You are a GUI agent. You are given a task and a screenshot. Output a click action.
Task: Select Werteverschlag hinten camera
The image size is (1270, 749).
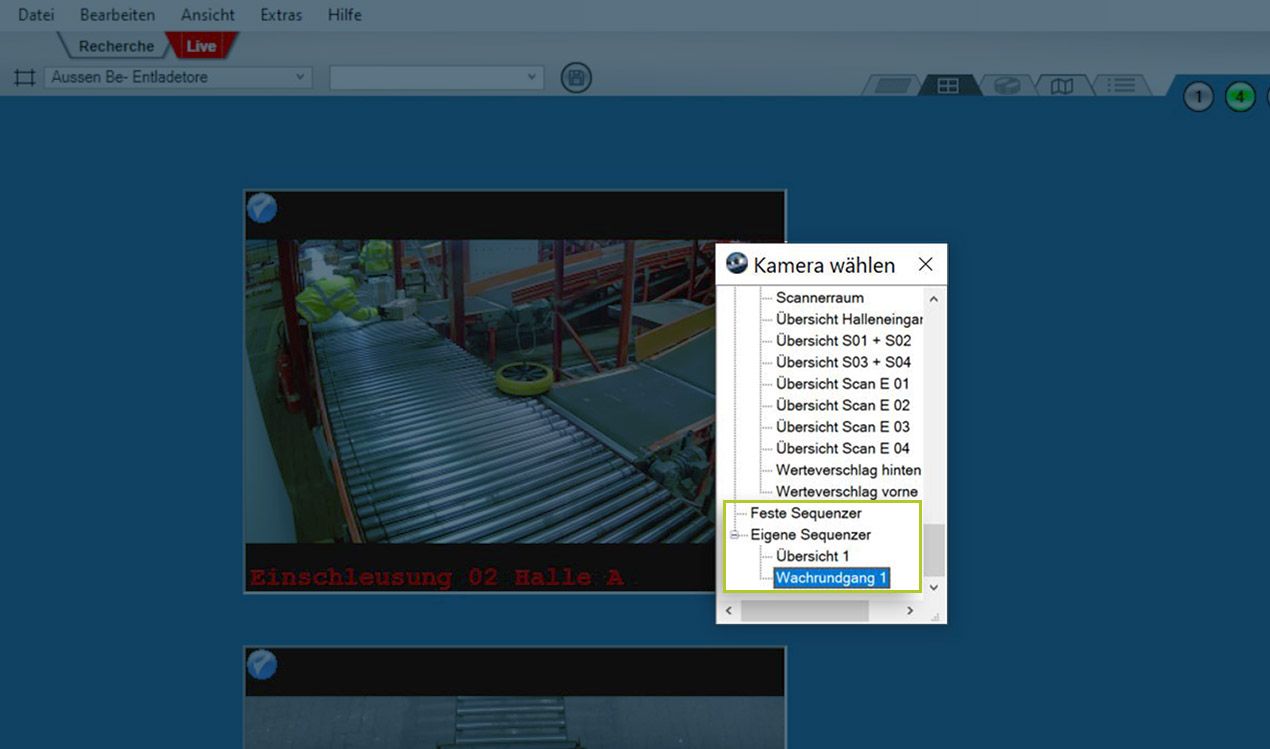click(x=848, y=470)
